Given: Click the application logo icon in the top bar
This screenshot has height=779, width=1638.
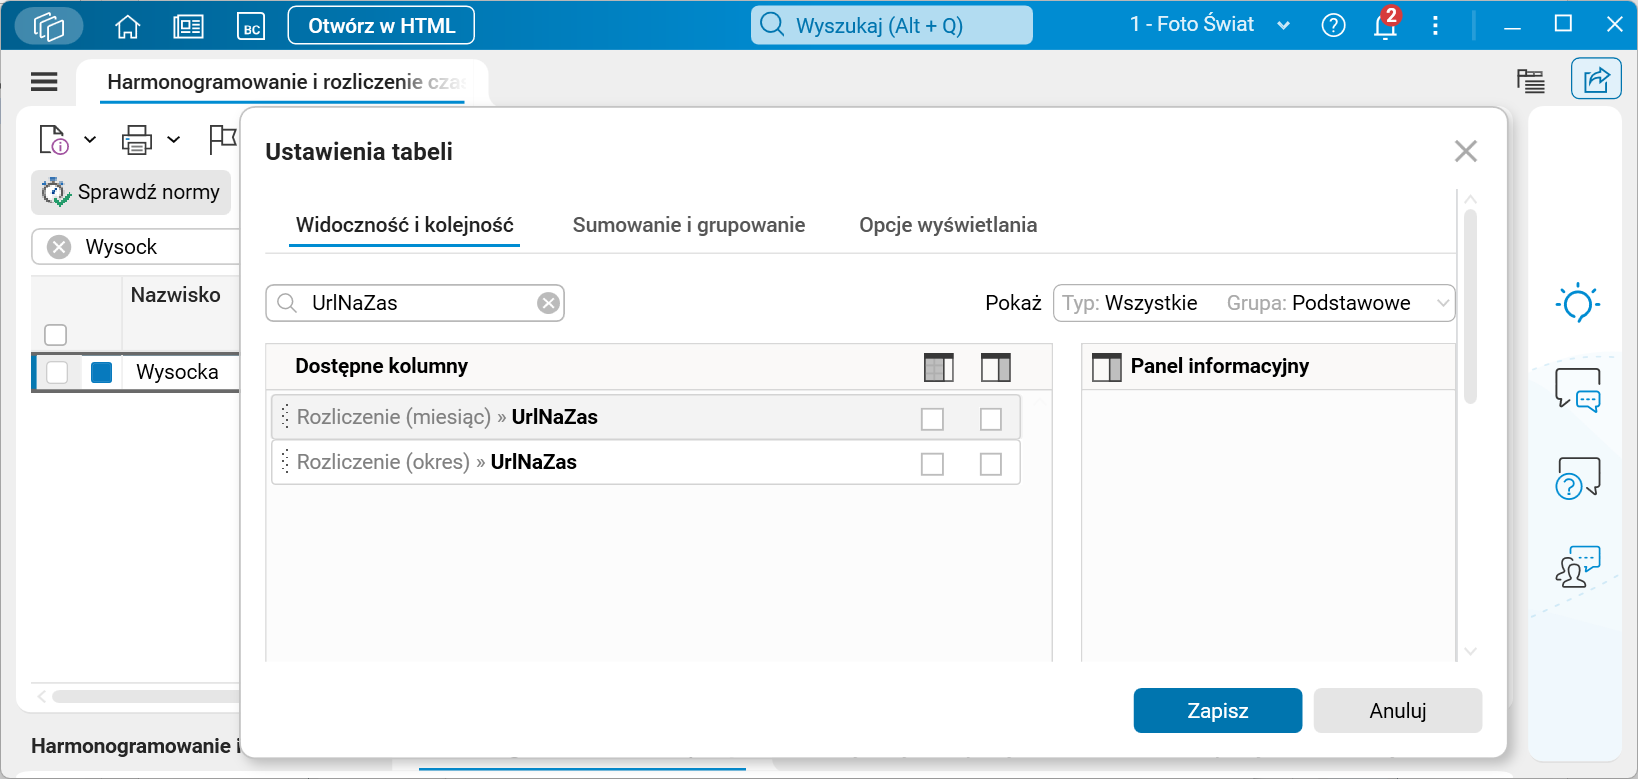Looking at the screenshot, I should 49,25.
